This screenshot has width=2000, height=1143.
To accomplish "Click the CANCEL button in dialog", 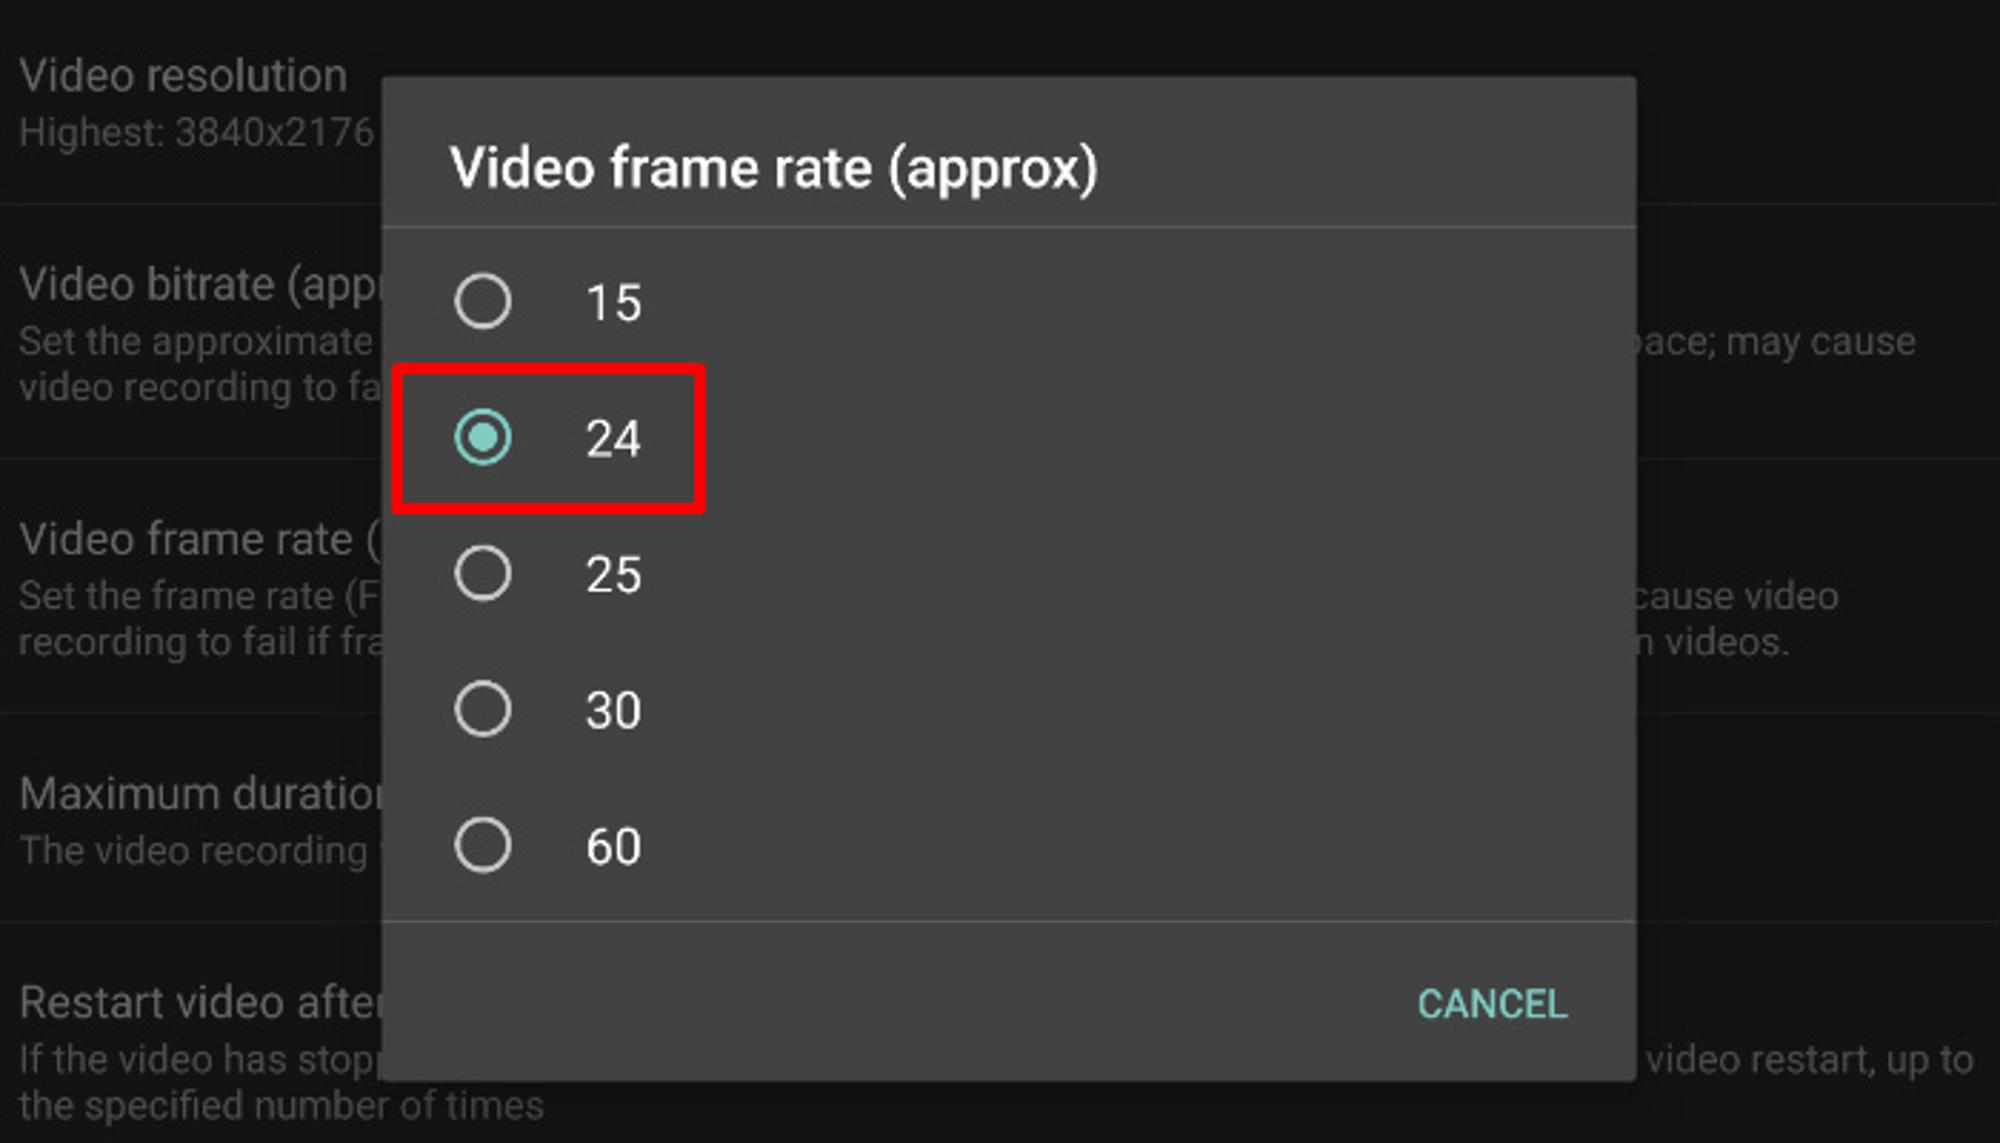I will (x=1492, y=1004).
